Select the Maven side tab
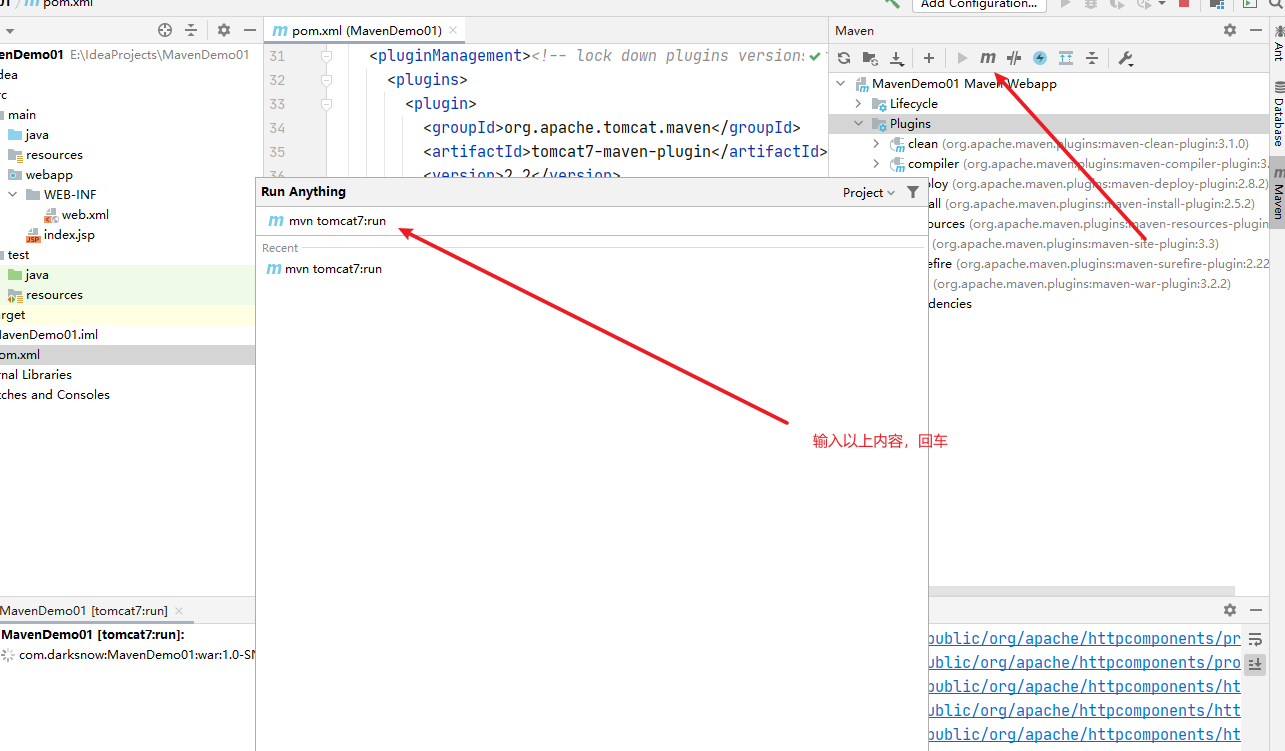This screenshot has width=1285, height=751. (1277, 193)
